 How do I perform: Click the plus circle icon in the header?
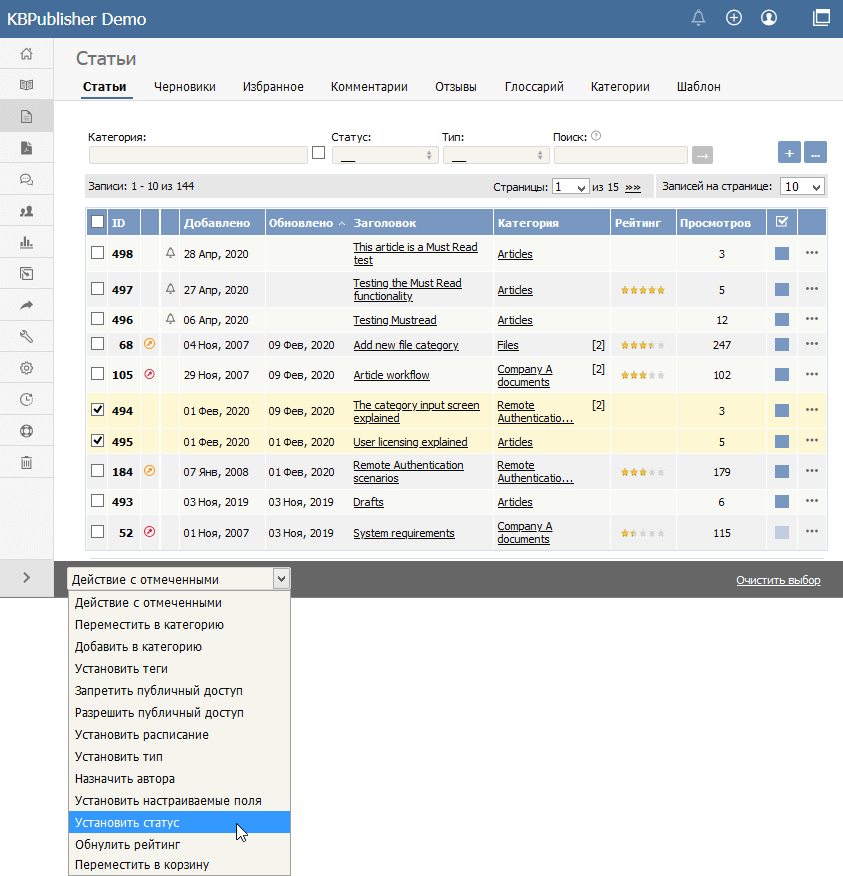pyautogui.click(x=734, y=18)
